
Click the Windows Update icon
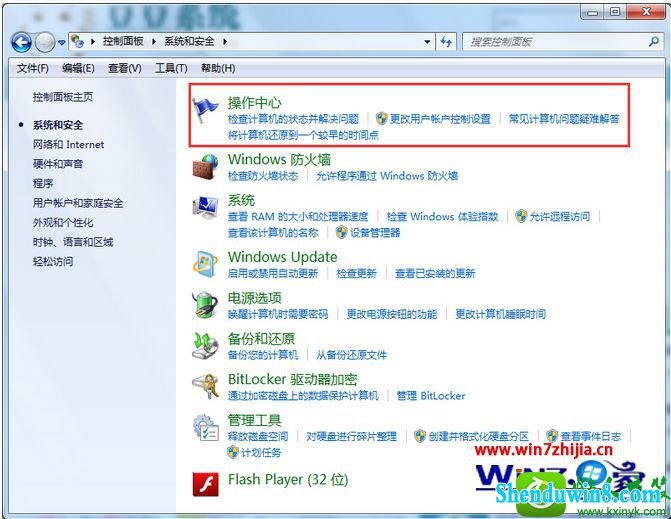click(x=205, y=263)
